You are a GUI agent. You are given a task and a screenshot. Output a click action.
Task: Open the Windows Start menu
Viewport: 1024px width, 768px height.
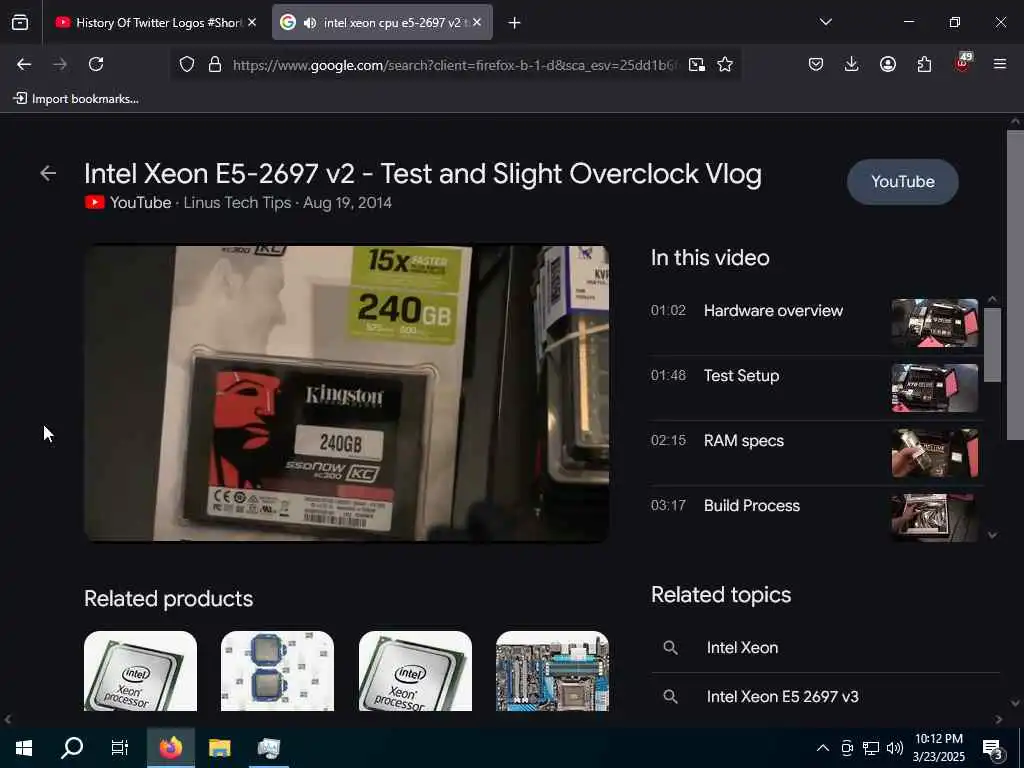(x=24, y=747)
